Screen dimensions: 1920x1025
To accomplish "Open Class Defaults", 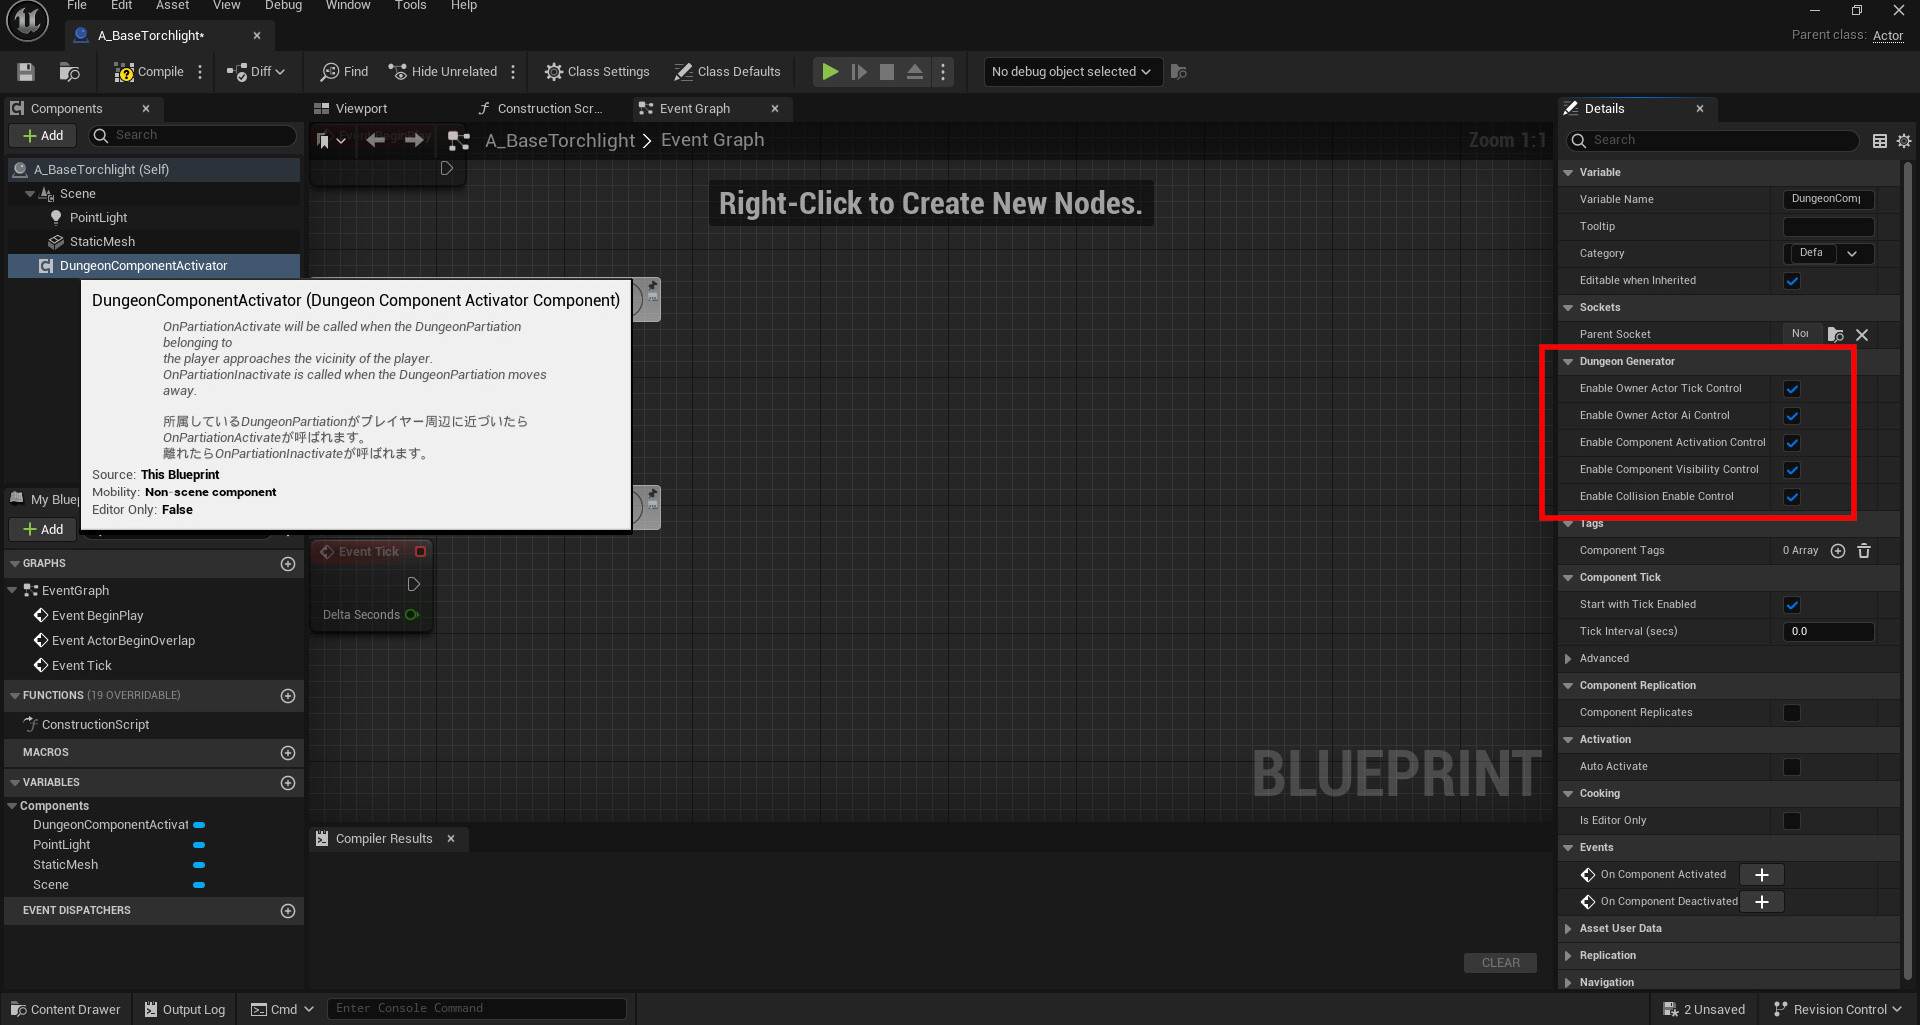I will 727,72.
